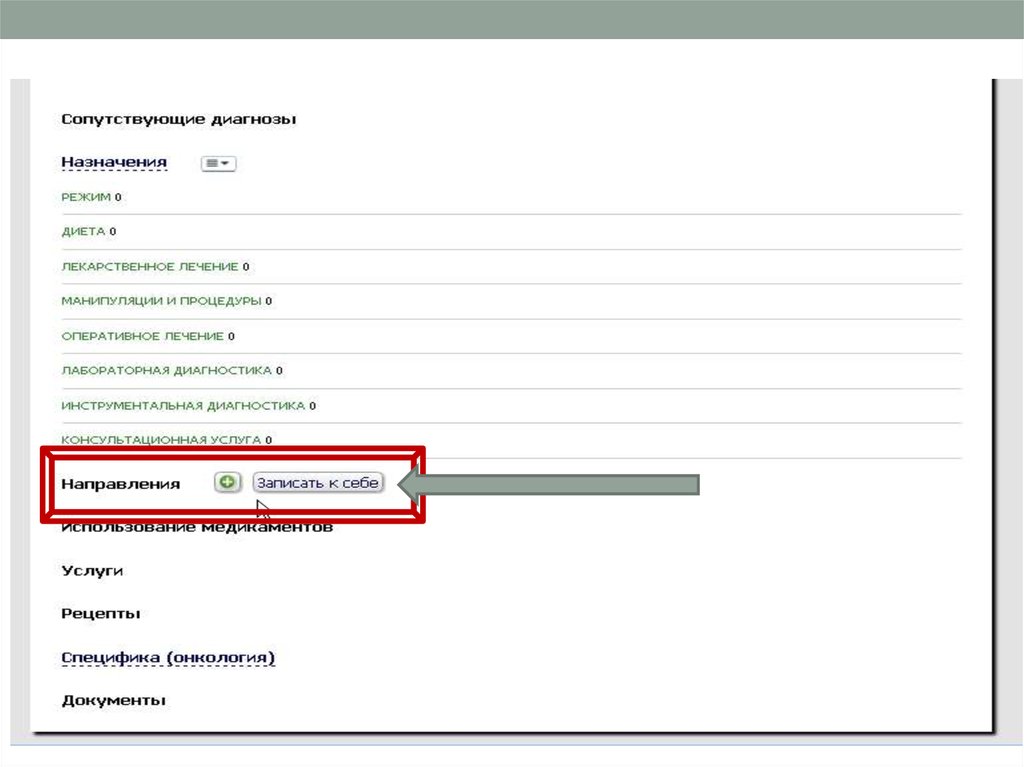The image size is (1024, 767).
Task: Click the green plus icon beside Направления
Action: [228, 482]
